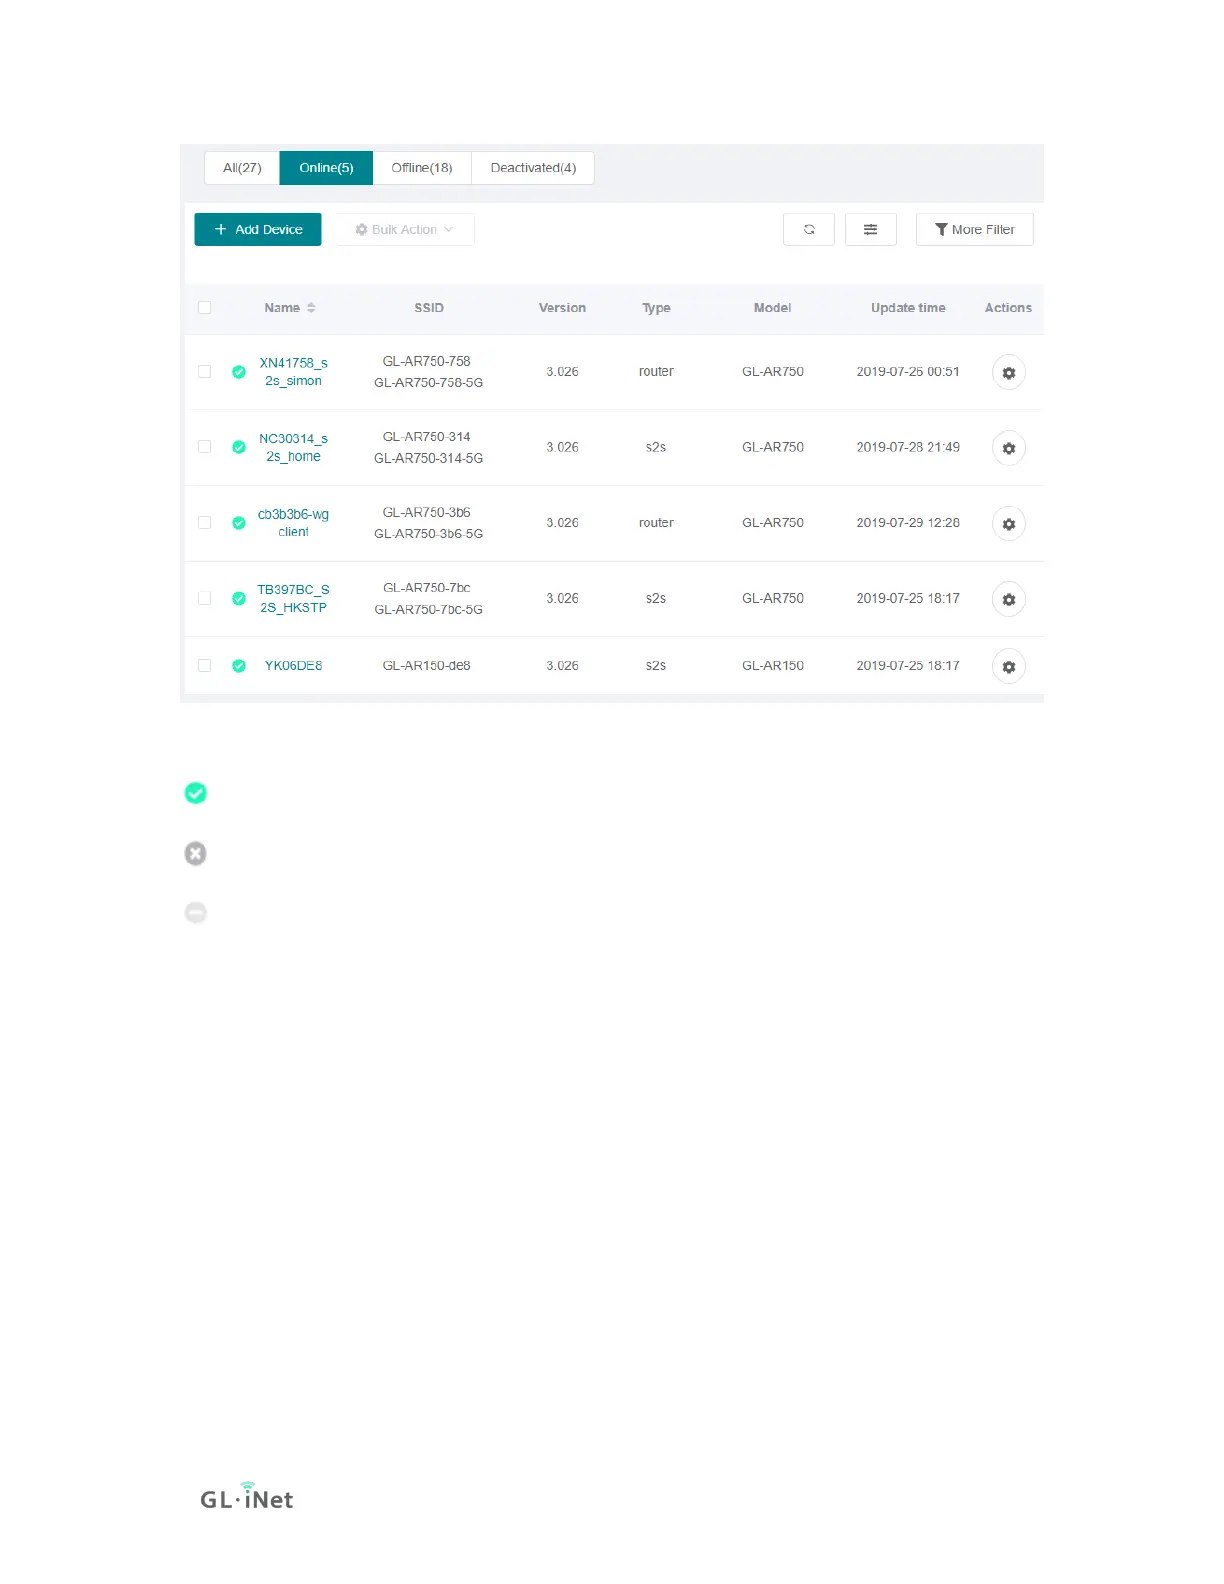Click the Add Device button

258,229
